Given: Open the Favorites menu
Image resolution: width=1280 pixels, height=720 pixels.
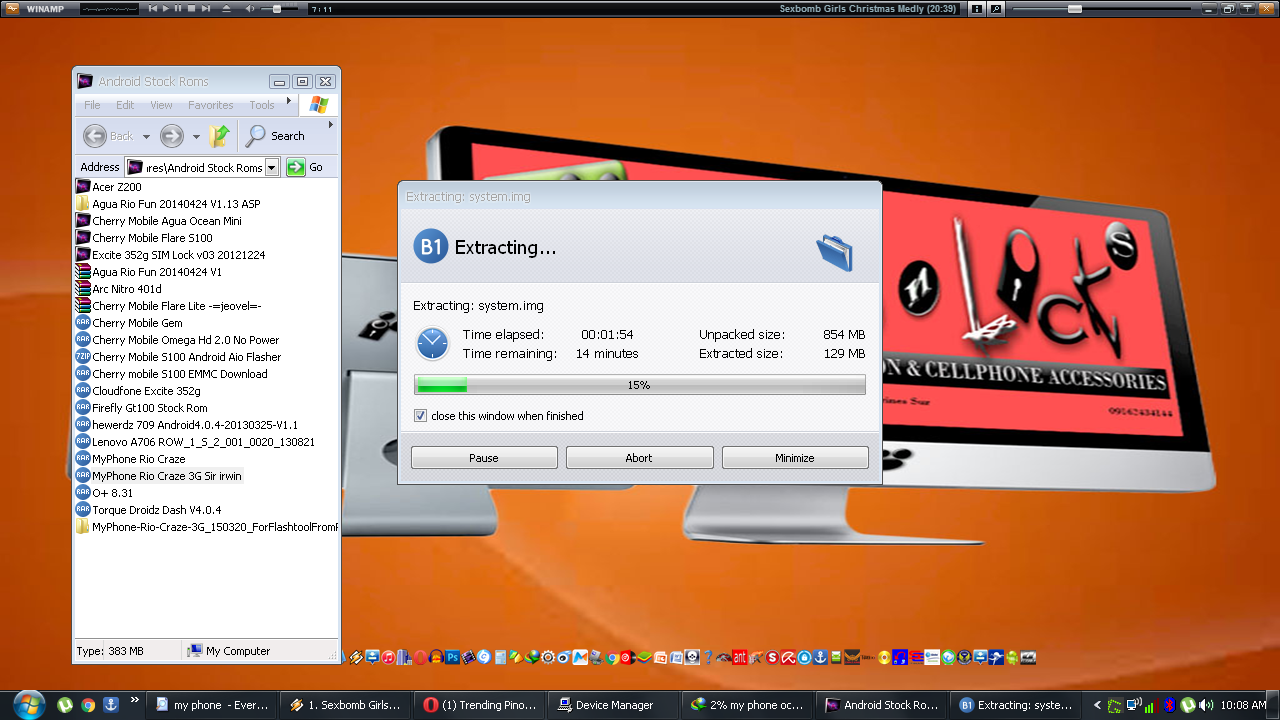Looking at the screenshot, I should [x=211, y=105].
